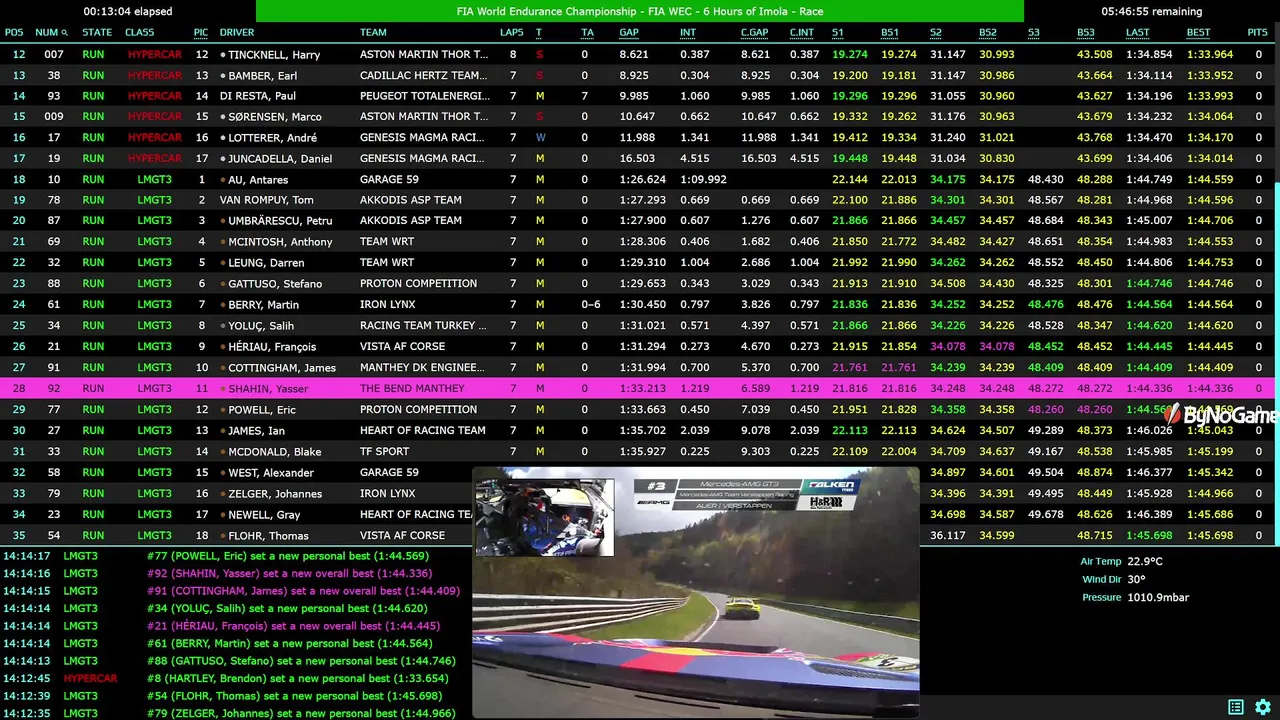Image resolution: width=1280 pixels, height=720 pixels.
Task: Click the red S tyre marker in the TINCKNELL row
Action: [x=540, y=55]
